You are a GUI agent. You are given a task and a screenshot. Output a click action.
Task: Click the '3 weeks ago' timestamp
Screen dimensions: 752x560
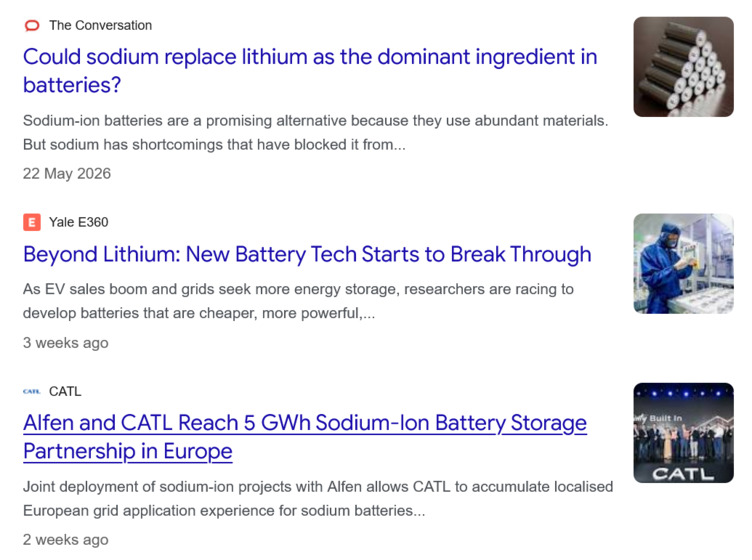(66, 343)
